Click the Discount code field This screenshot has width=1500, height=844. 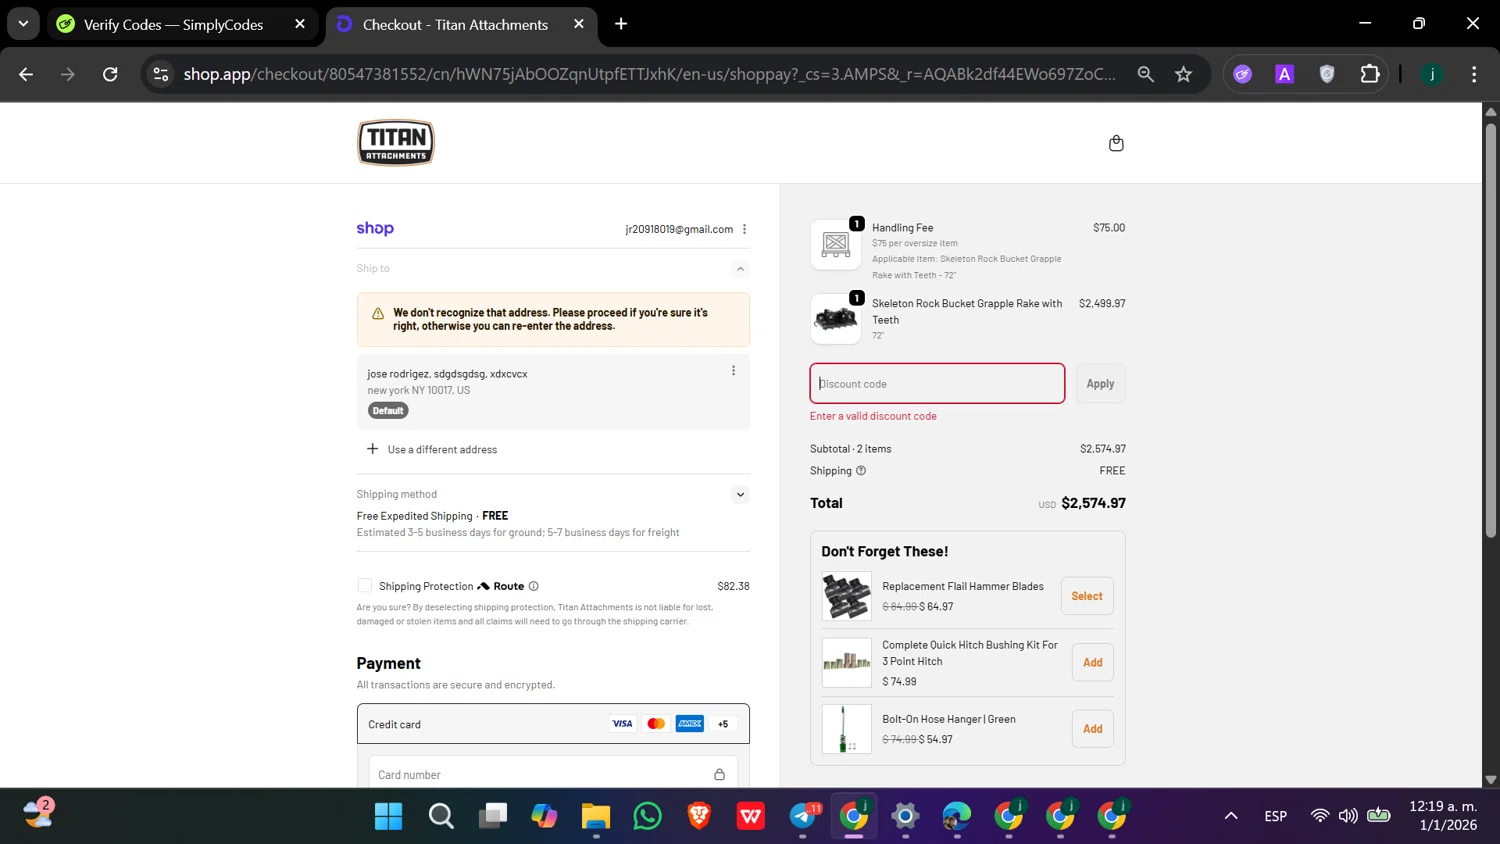pyautogui.click(x=937, y=384)
